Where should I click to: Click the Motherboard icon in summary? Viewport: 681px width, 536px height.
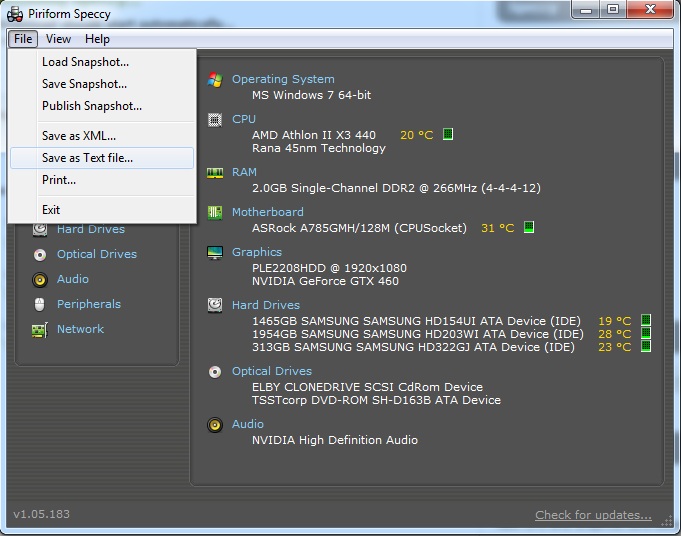(215, 212)
